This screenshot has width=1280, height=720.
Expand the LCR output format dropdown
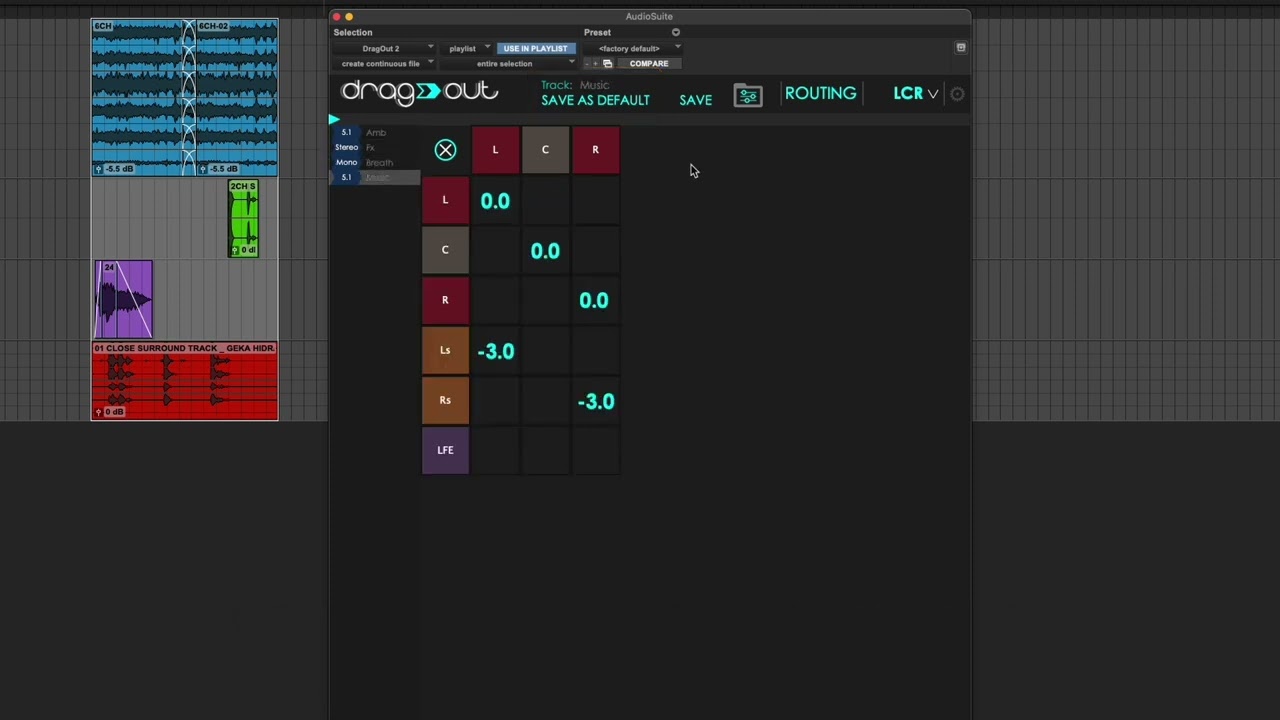[915, 93]
